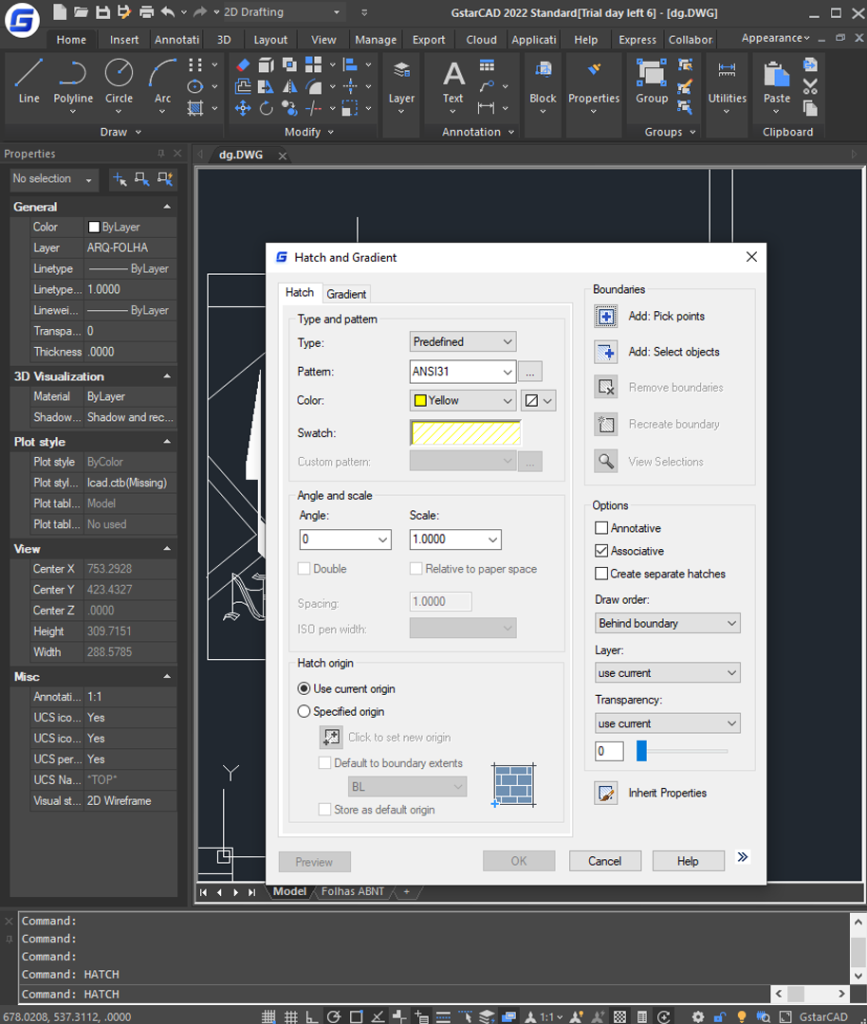Collapse the Plot style section
867x1024 pixels.
(x=167, y=441)
